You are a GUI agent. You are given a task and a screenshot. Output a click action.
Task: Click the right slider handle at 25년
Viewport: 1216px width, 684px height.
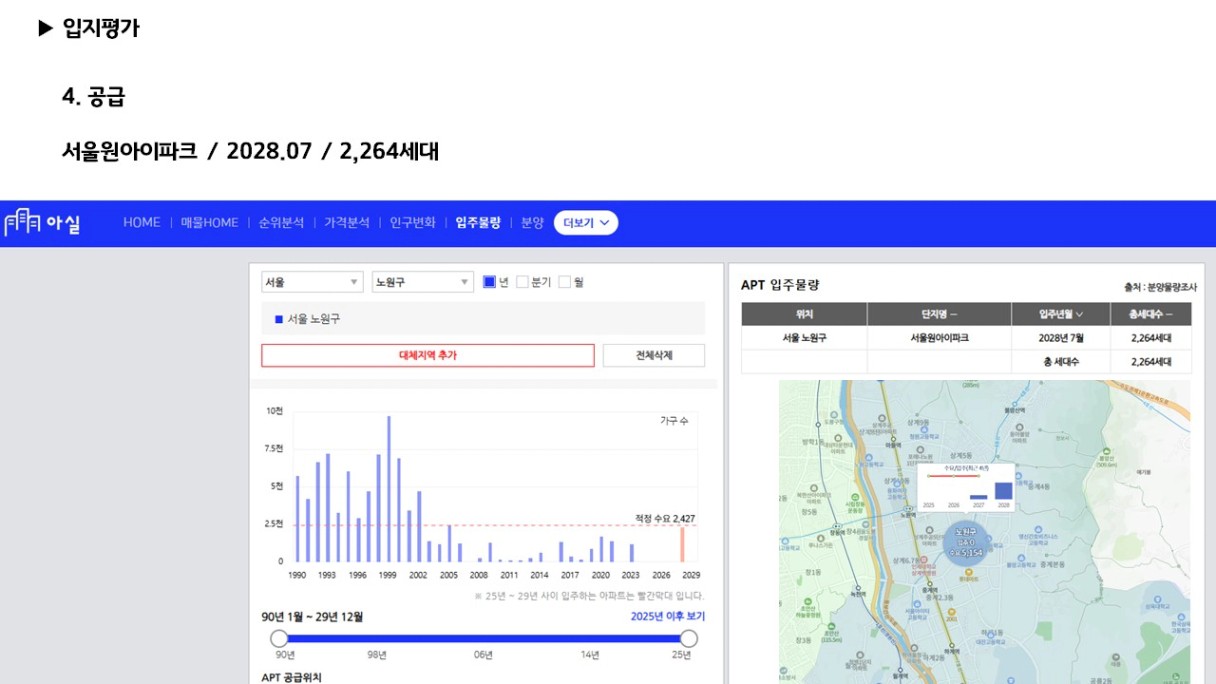click(689, 638)
